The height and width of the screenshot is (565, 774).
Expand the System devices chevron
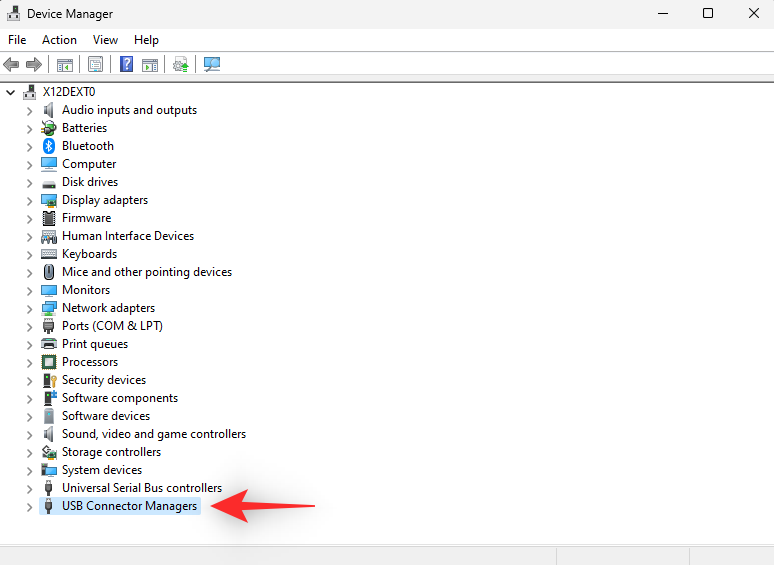pyautogui.click(x=29, y=471)
